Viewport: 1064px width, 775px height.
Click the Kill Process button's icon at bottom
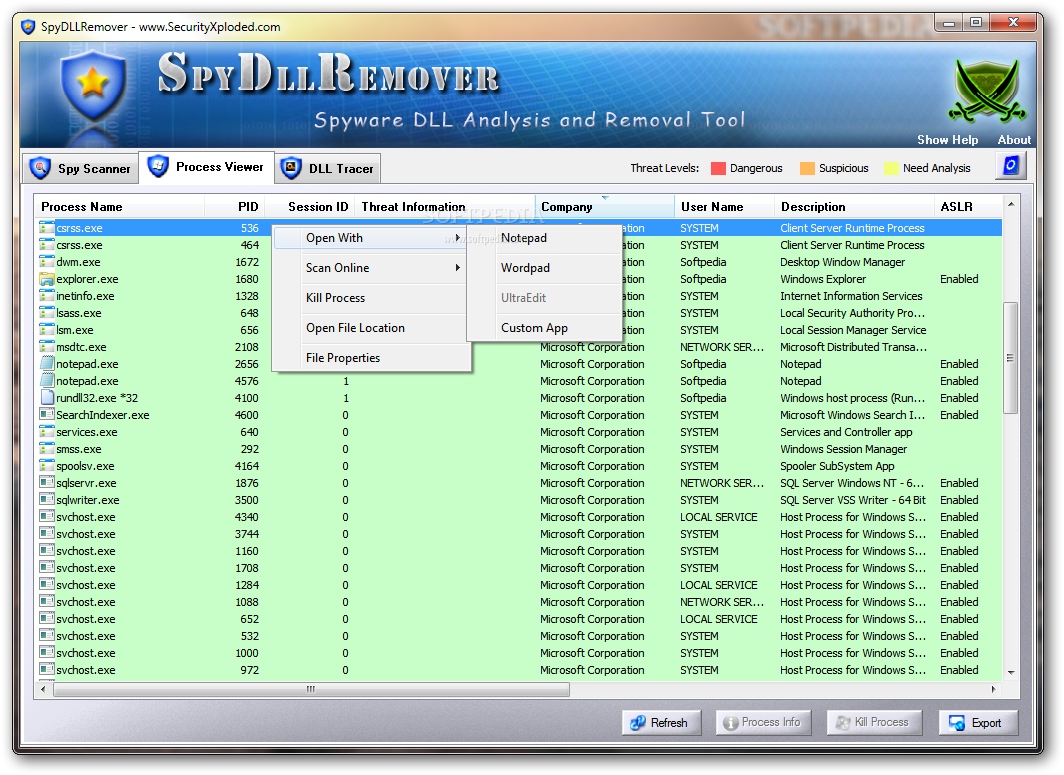(x=843, y=723)
